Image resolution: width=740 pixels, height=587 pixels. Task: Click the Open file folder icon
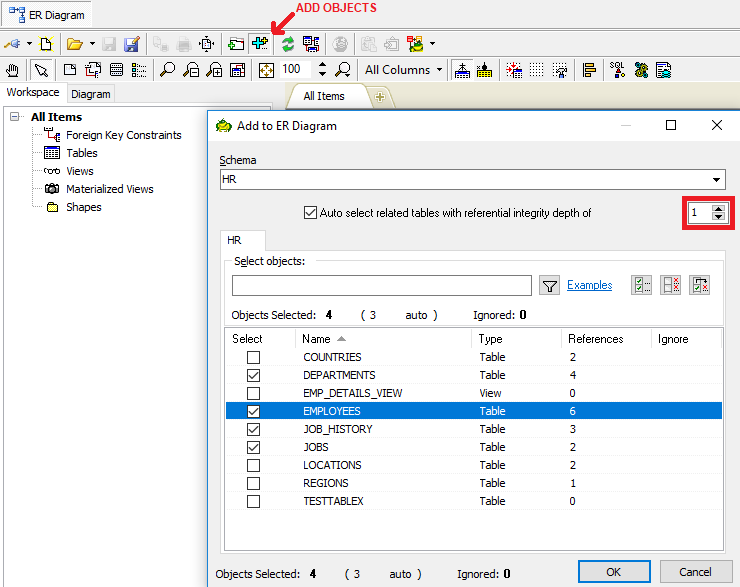[x=74, y=44]
